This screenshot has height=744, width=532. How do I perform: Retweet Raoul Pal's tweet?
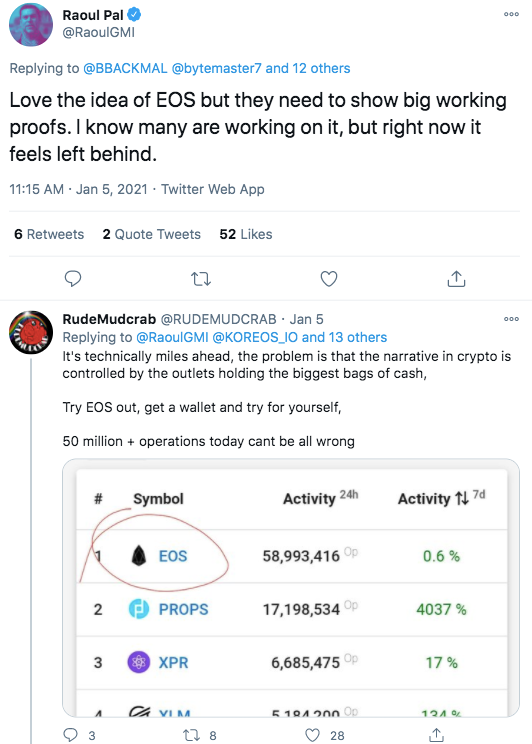pyautogui.click(x=201, y=279)
